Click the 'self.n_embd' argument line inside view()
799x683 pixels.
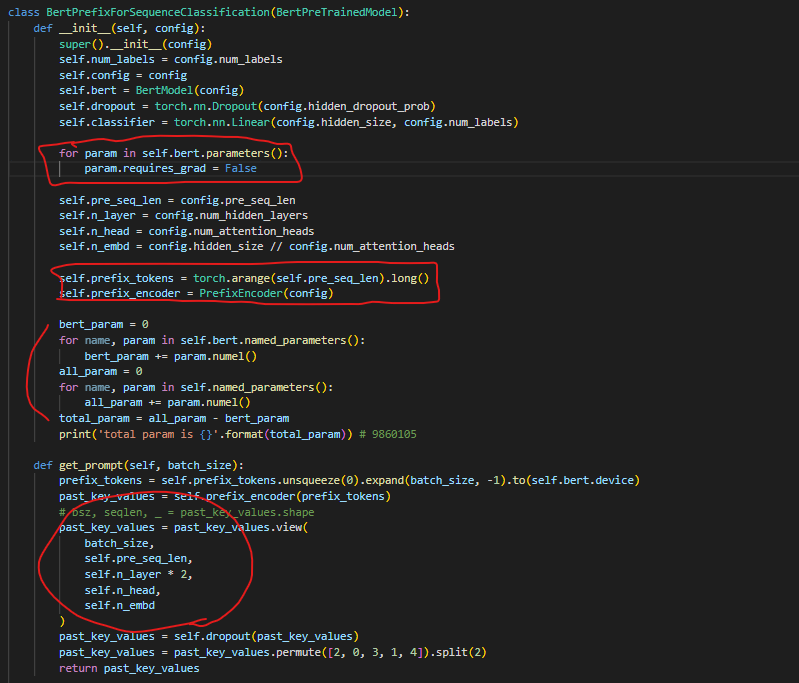pos(120,605)
